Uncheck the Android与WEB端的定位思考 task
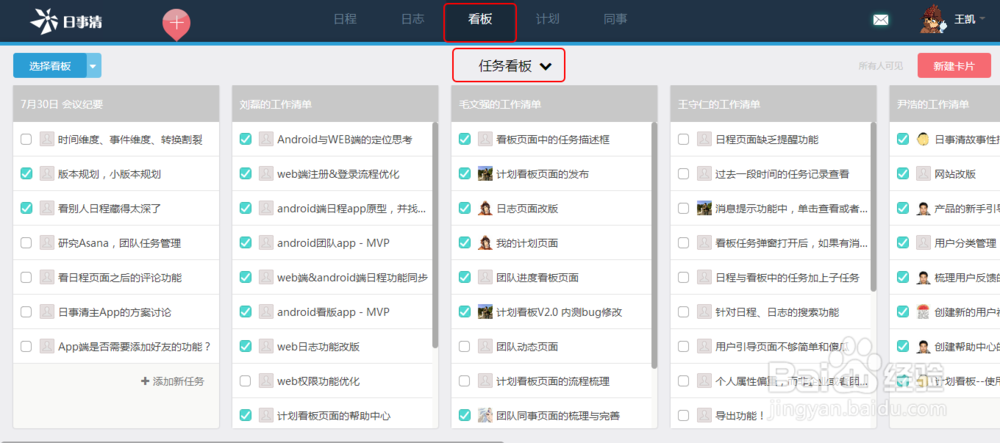The width and height of the screenshot is (1000, 443). (246, 139)
